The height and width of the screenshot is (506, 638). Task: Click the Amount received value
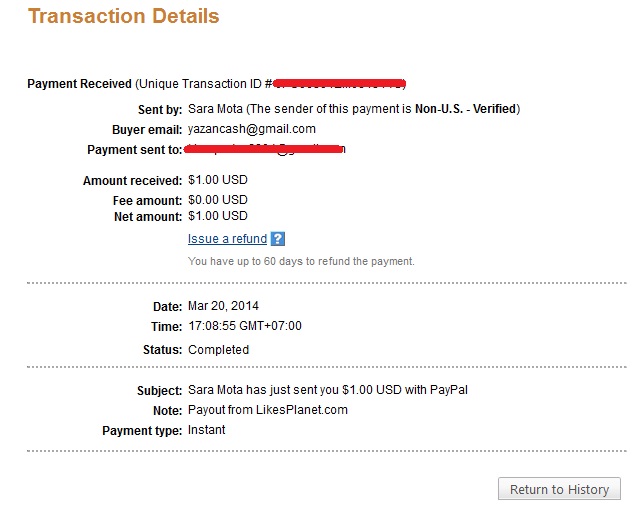217,181
